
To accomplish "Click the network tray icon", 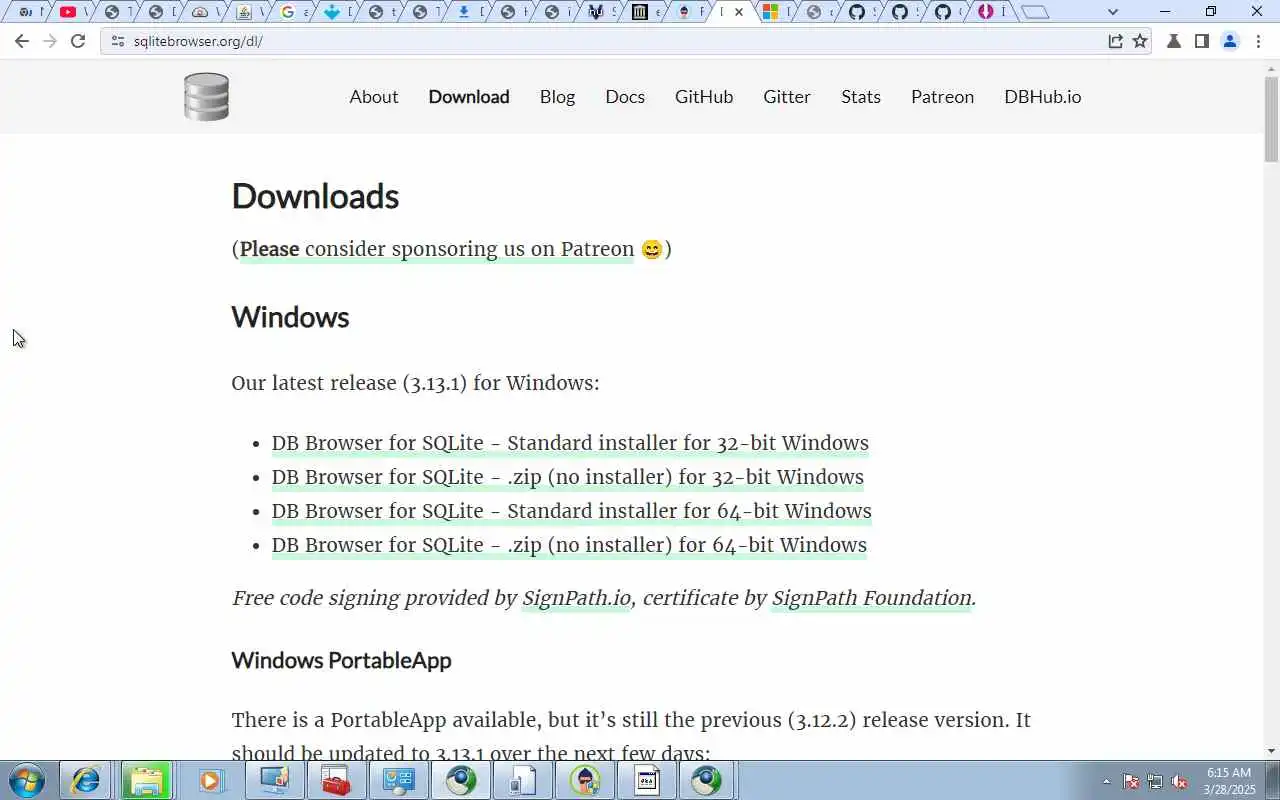I will (x=1155, y=782).
